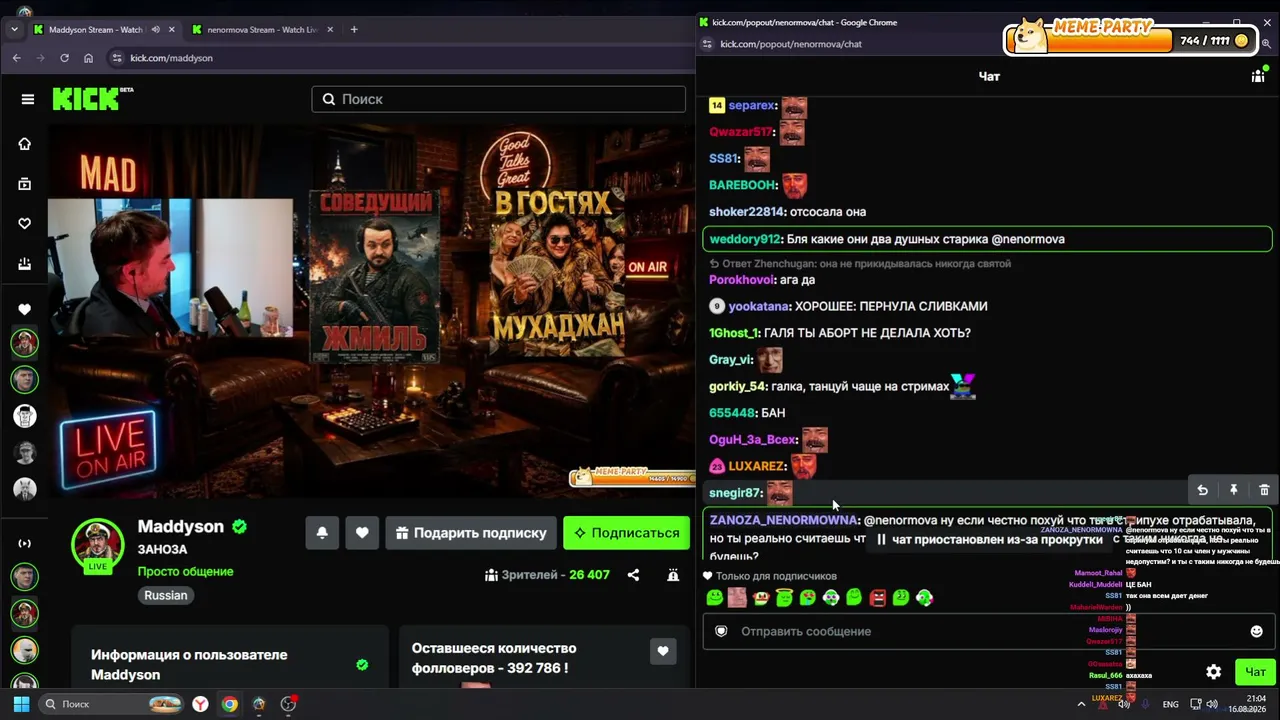
Task: Open Windows Start menu
Action: pyautogui.click(x=21, y=704)
